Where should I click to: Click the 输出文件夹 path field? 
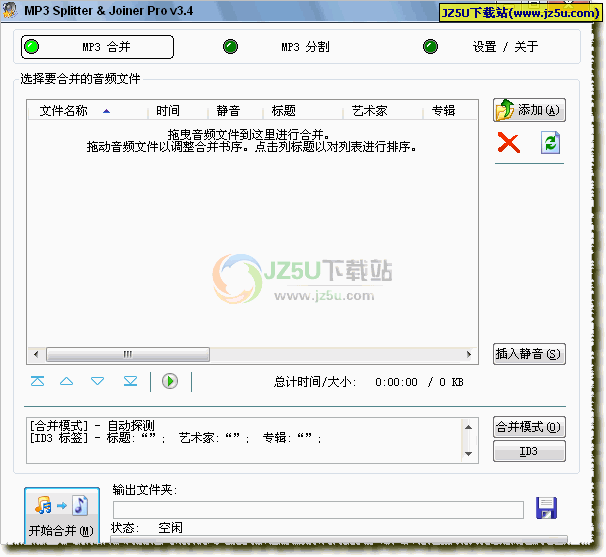[318, 510]
